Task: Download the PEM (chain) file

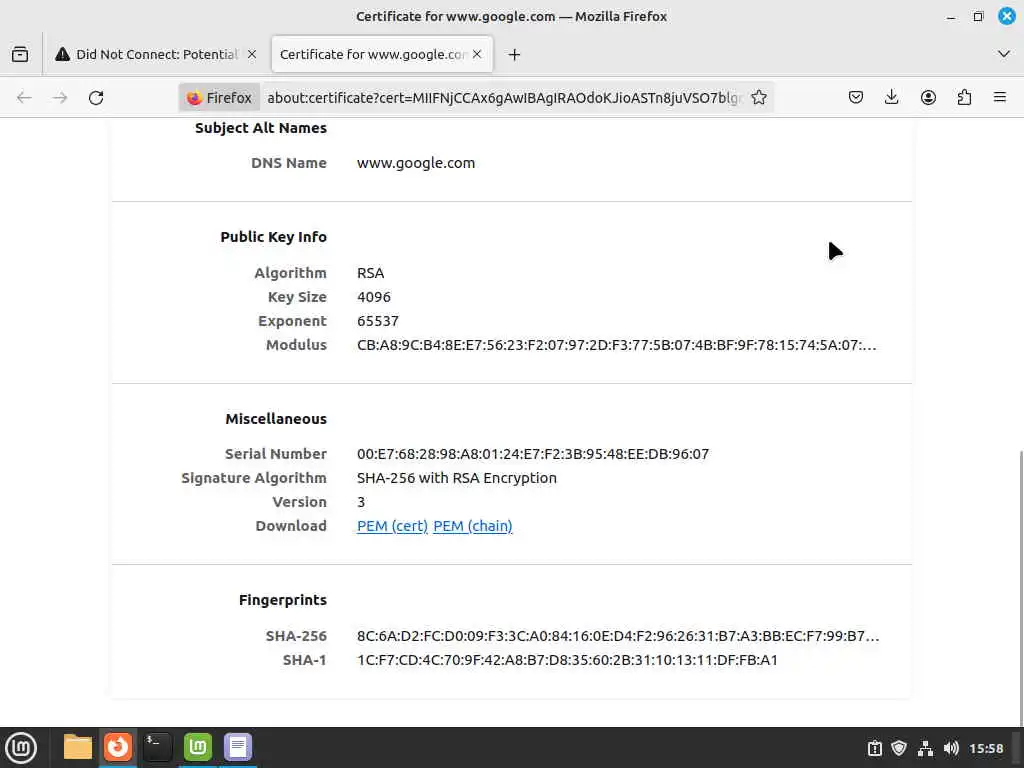Action: tap(473, 526)
